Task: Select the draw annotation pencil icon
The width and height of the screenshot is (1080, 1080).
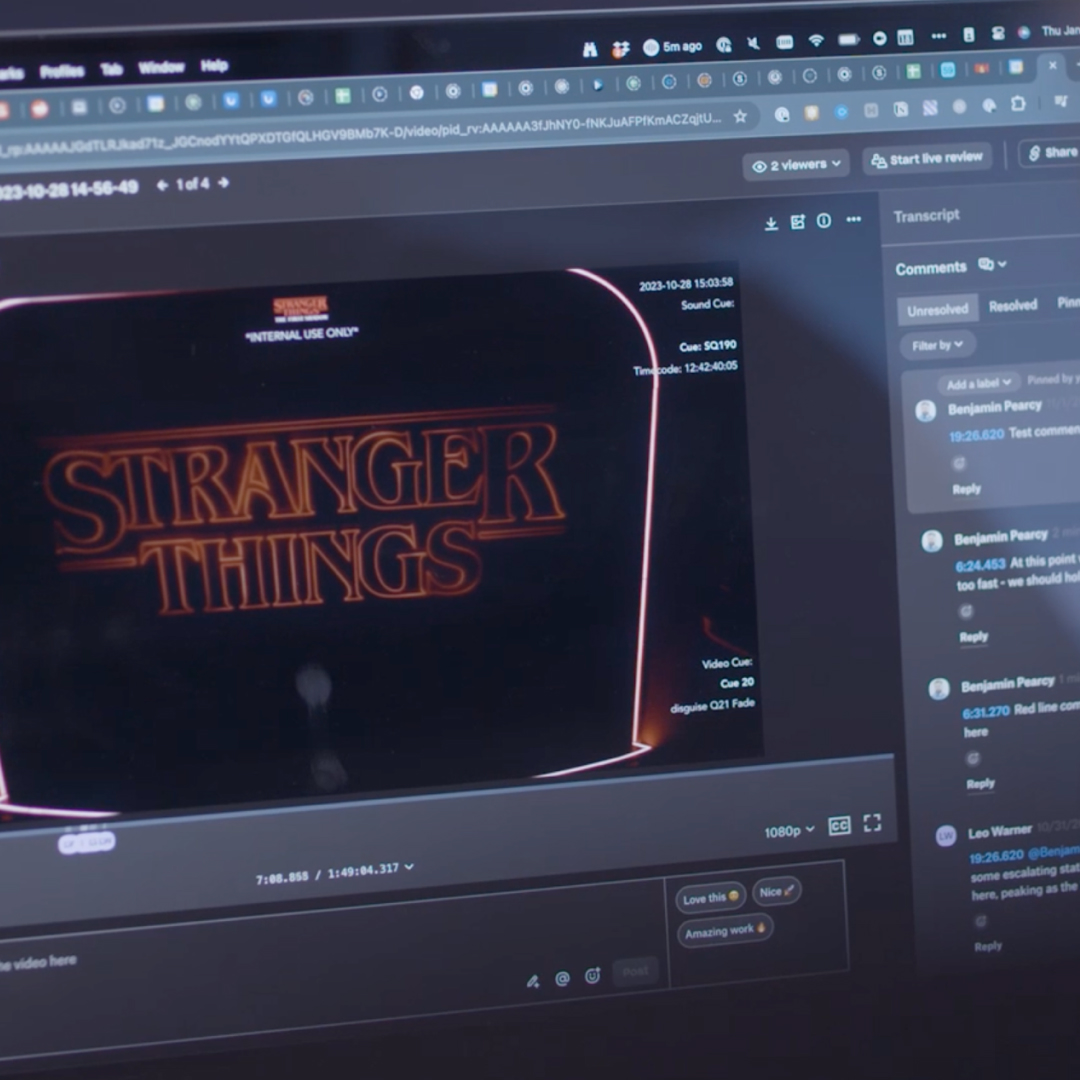Action: (532, 982)
